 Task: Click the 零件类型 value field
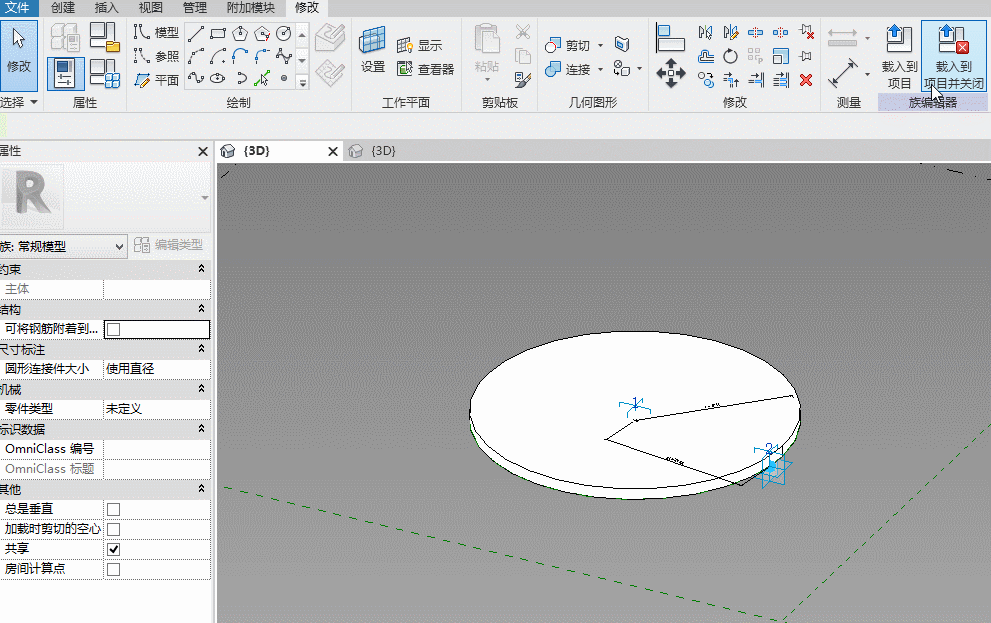click(157, 409)
